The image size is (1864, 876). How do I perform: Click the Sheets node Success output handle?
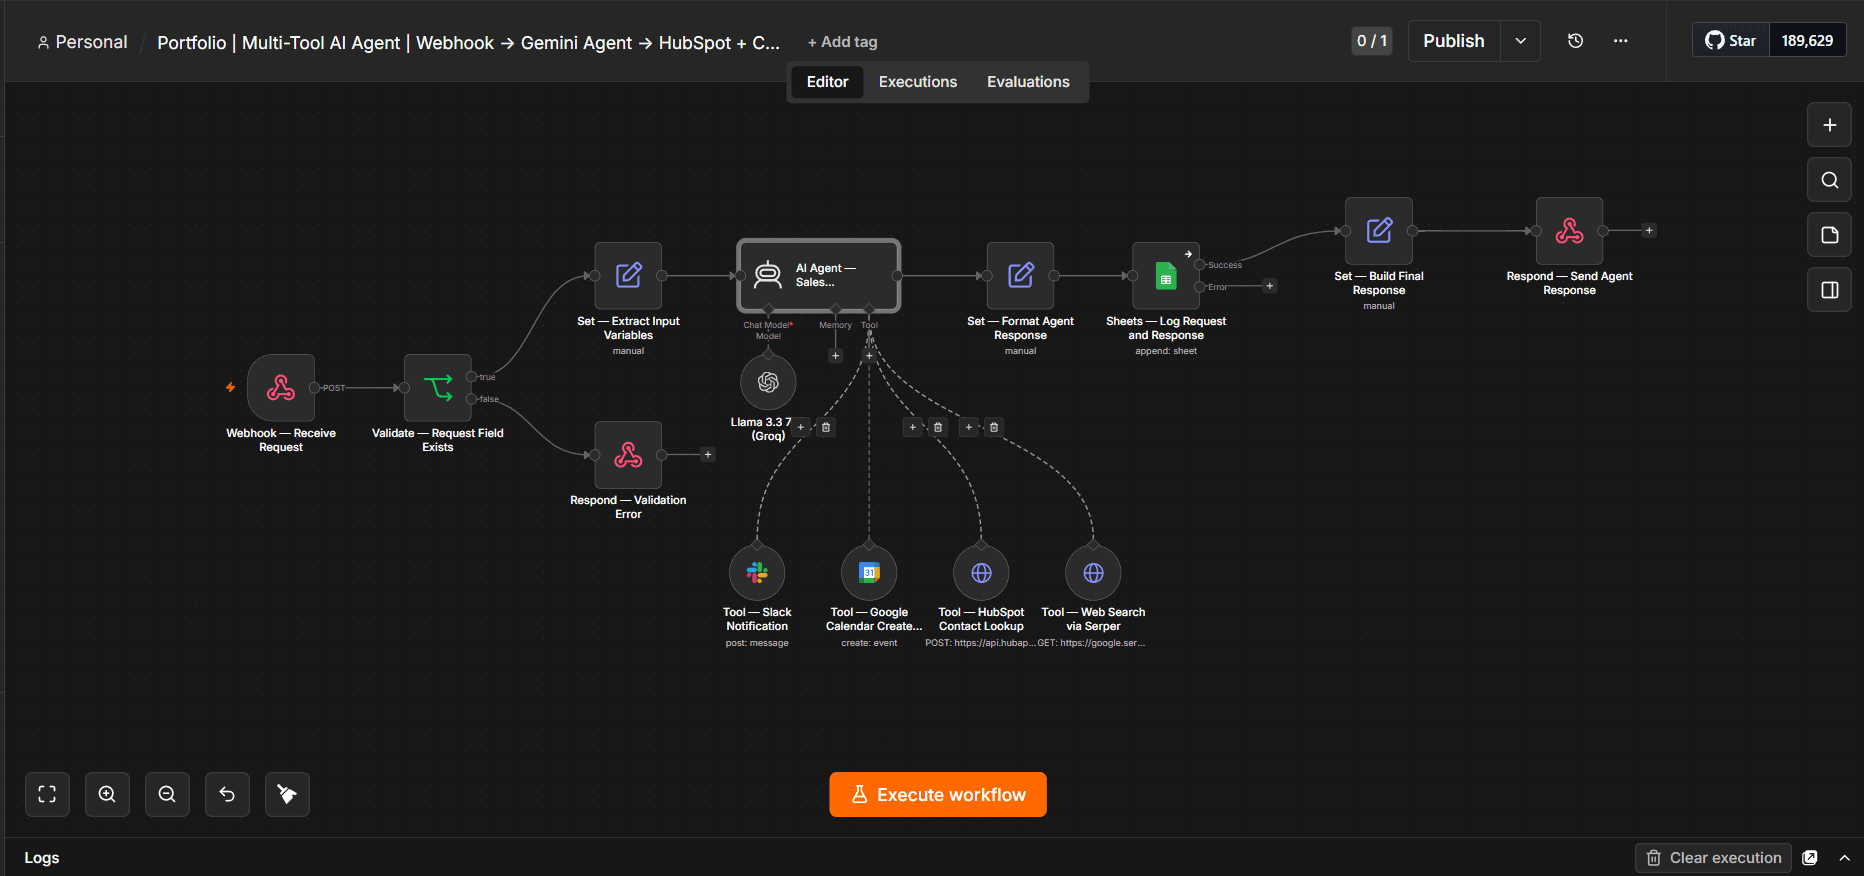(x=1200, y=265)
